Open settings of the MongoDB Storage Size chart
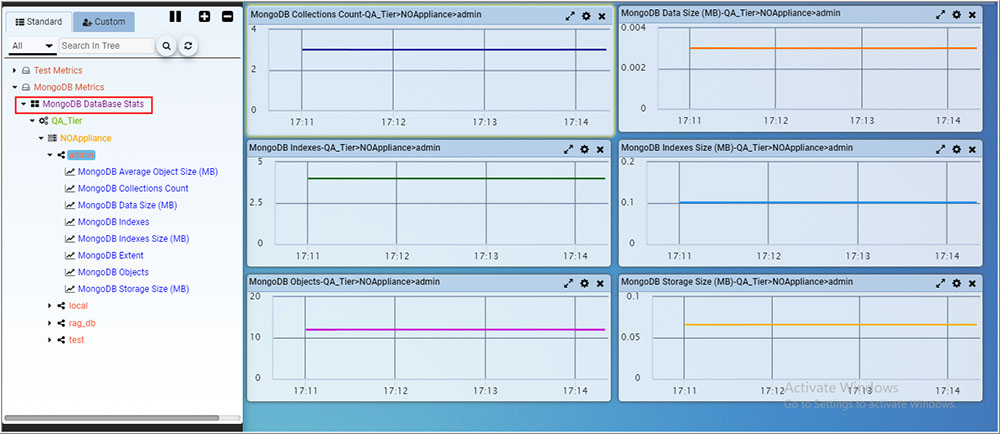Image resolution: width=1000 pixels, height=434 pixels. (957, 284)
